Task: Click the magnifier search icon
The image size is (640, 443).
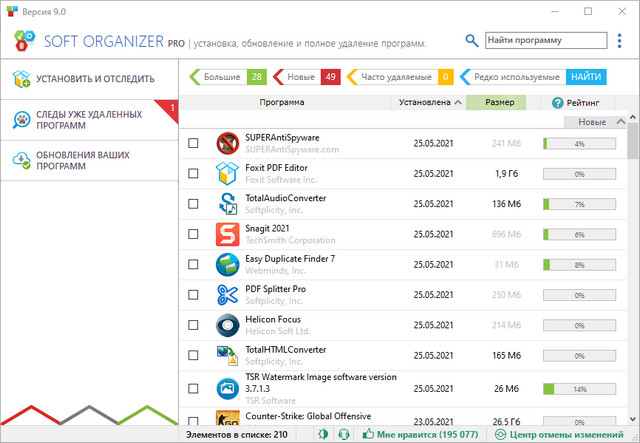Action: click(x=472, y=41)
